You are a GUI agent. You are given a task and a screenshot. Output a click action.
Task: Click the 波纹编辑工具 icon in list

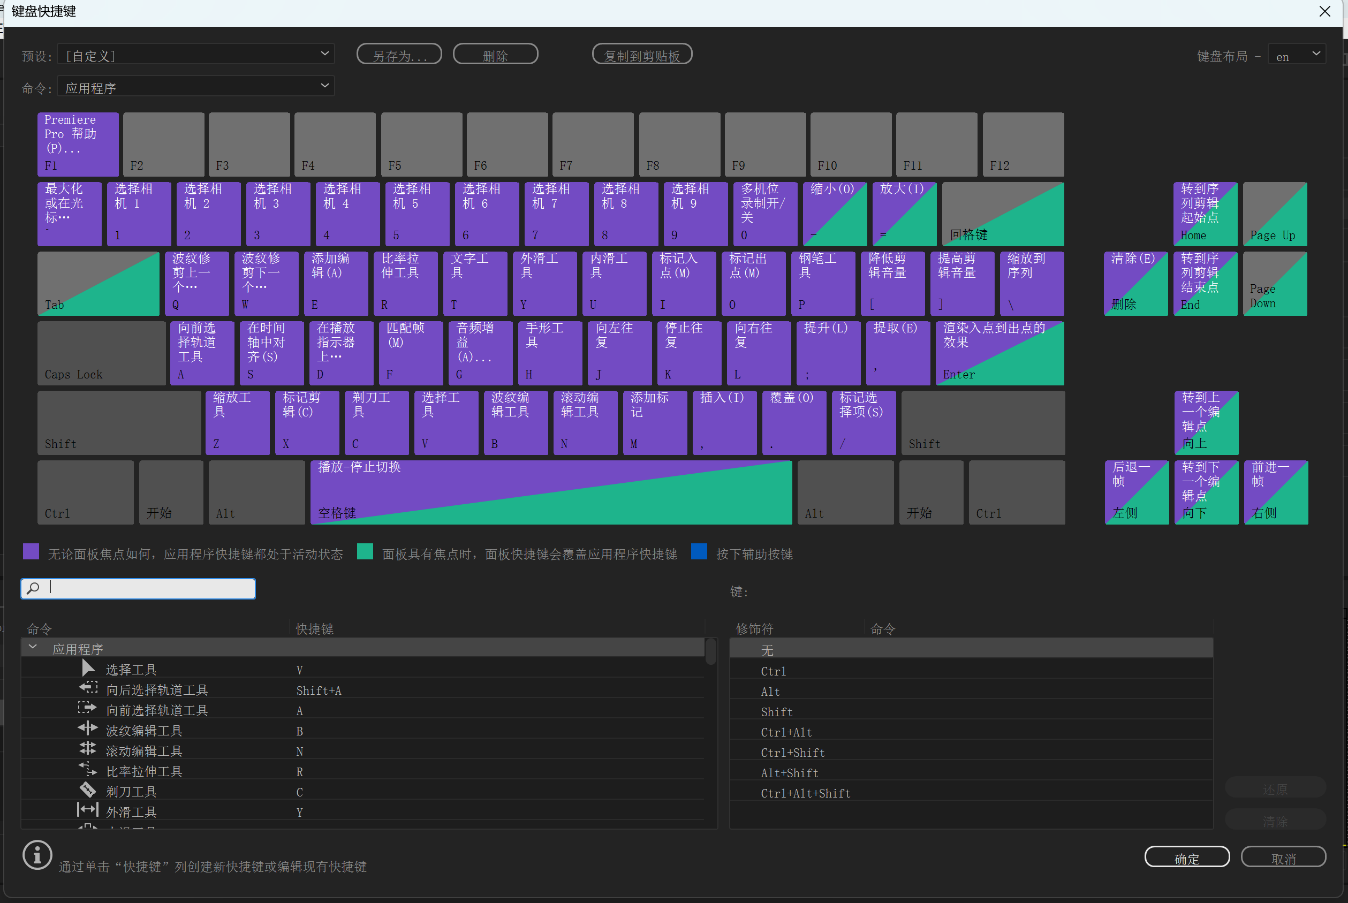tap(88, 729)
